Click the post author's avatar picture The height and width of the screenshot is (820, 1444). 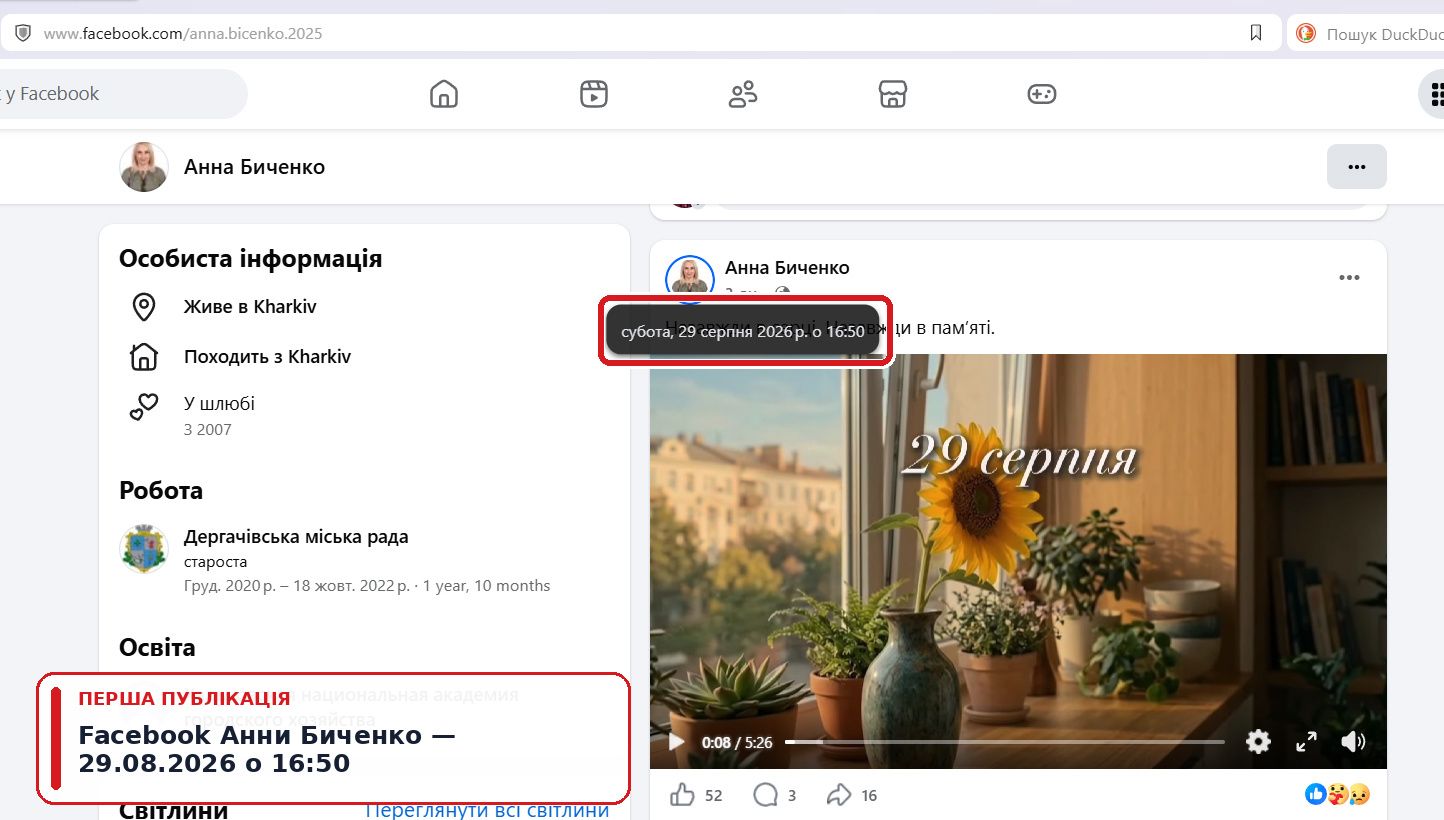(690, 277)
